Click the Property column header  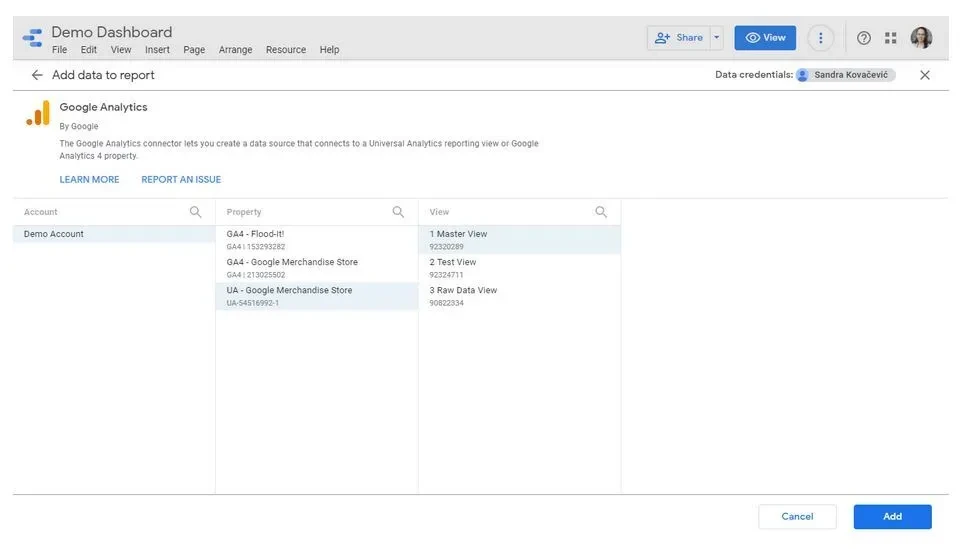[x=244, y=212]
